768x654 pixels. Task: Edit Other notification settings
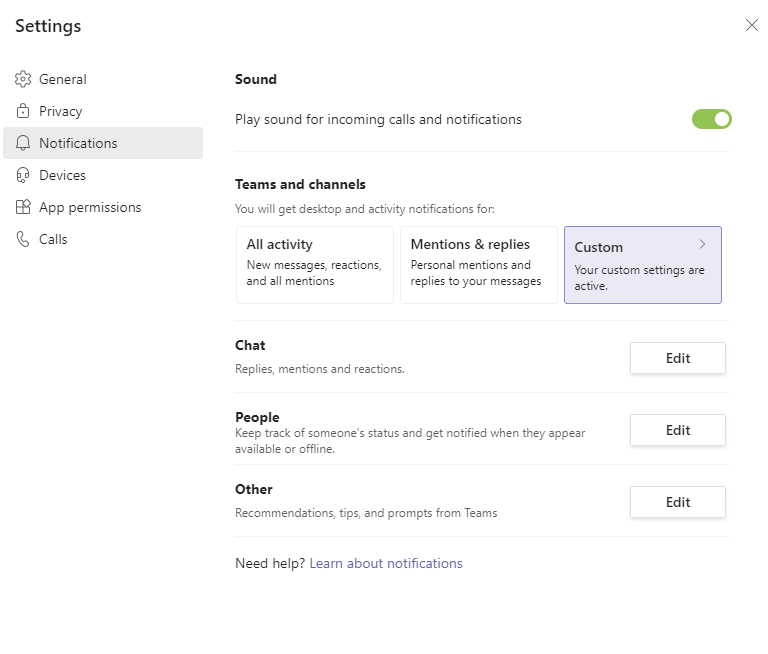click(677, 502)
